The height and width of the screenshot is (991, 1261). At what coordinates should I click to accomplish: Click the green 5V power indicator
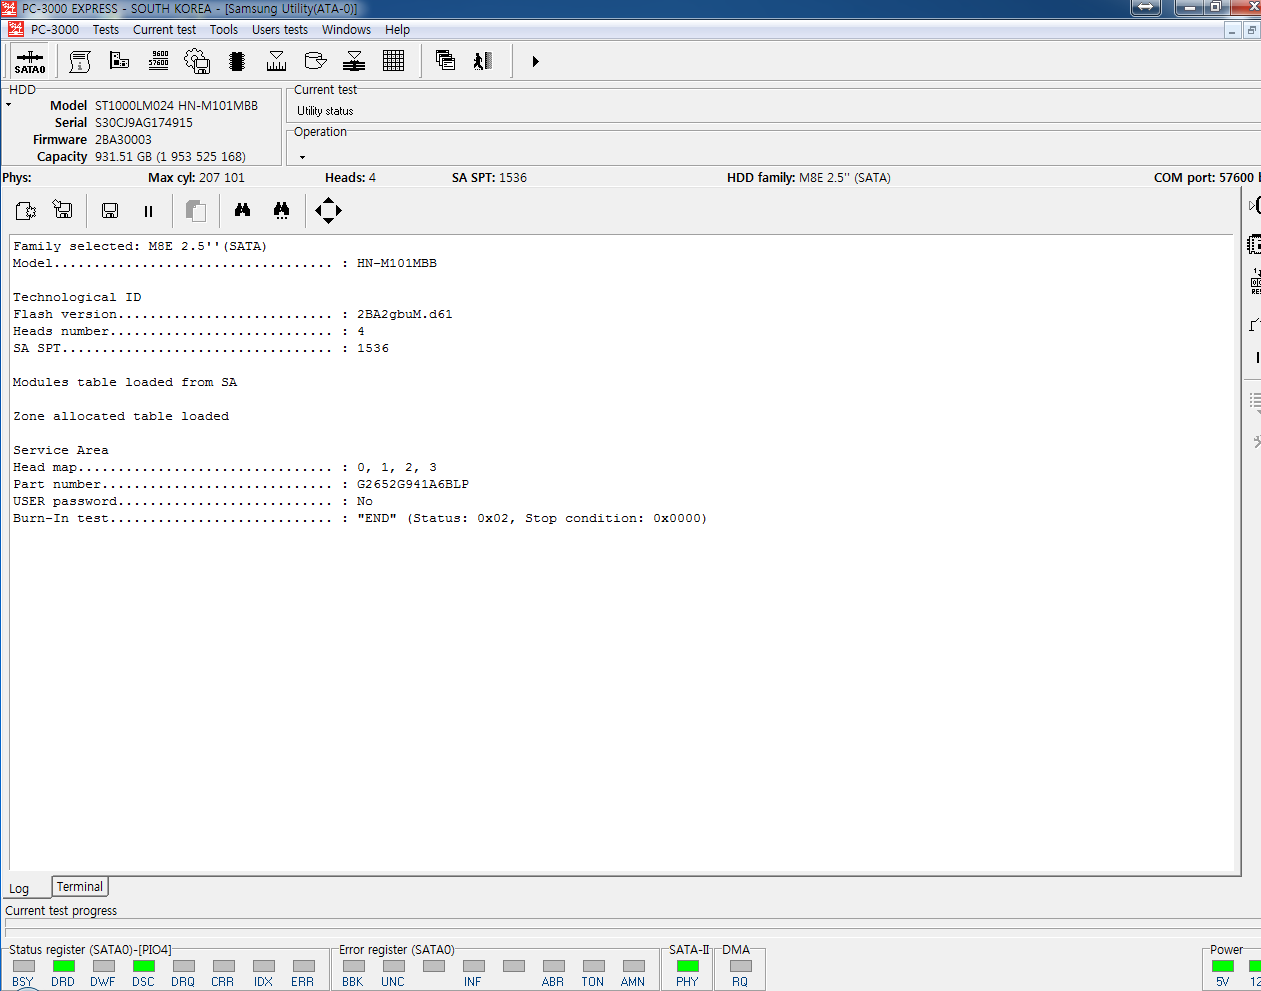tap(1222, 966)
